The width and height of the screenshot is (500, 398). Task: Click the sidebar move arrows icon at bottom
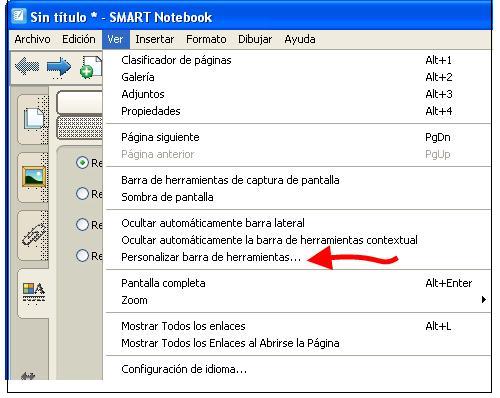pyautogui.click(x=28, y=376)
